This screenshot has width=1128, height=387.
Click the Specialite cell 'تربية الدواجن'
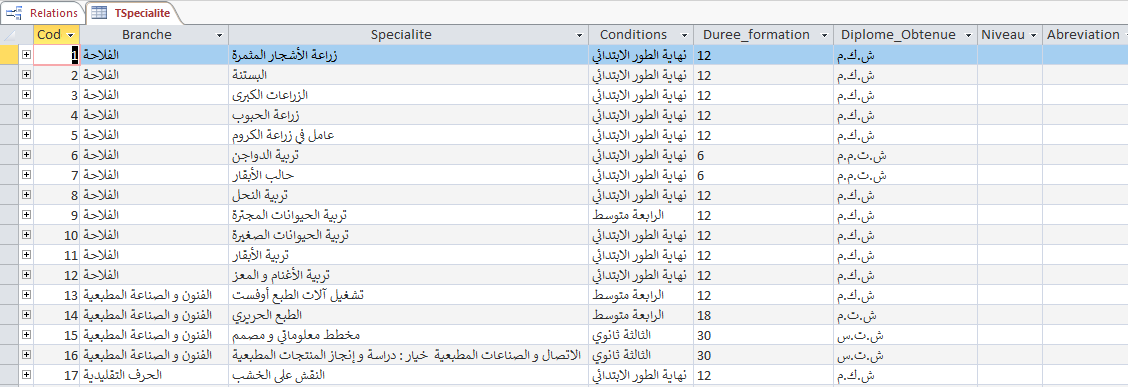pos(409,155)
